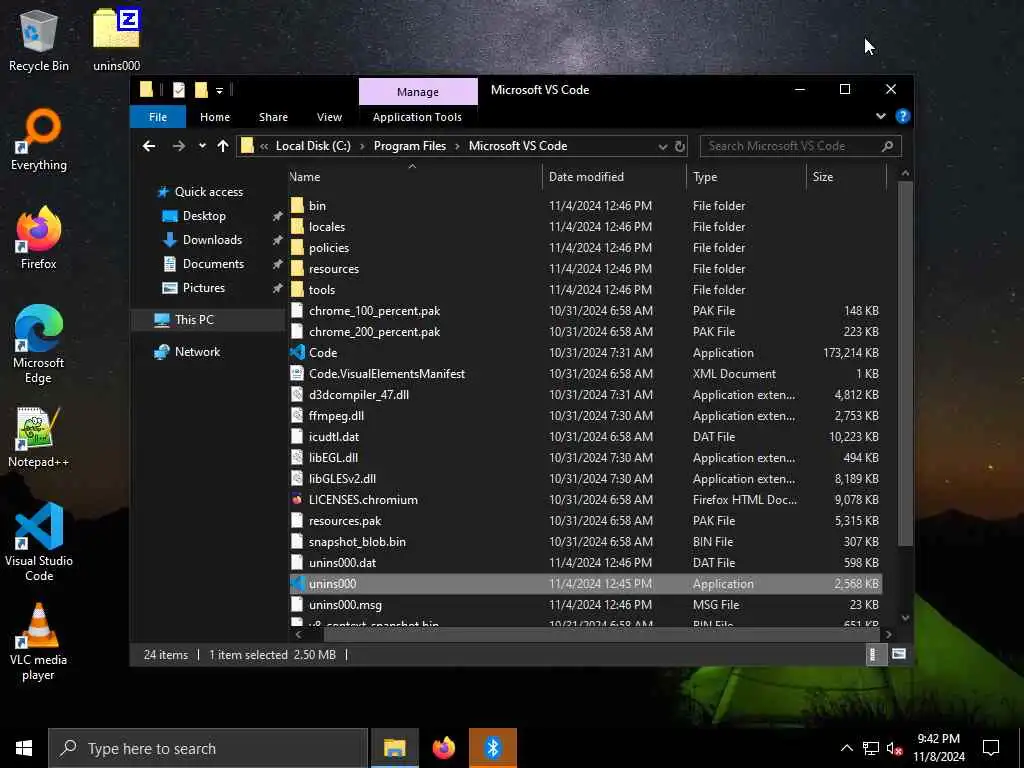The image size is (1024, 768).
Task: Go forward in folder history
Action: [x=178, y=146]
